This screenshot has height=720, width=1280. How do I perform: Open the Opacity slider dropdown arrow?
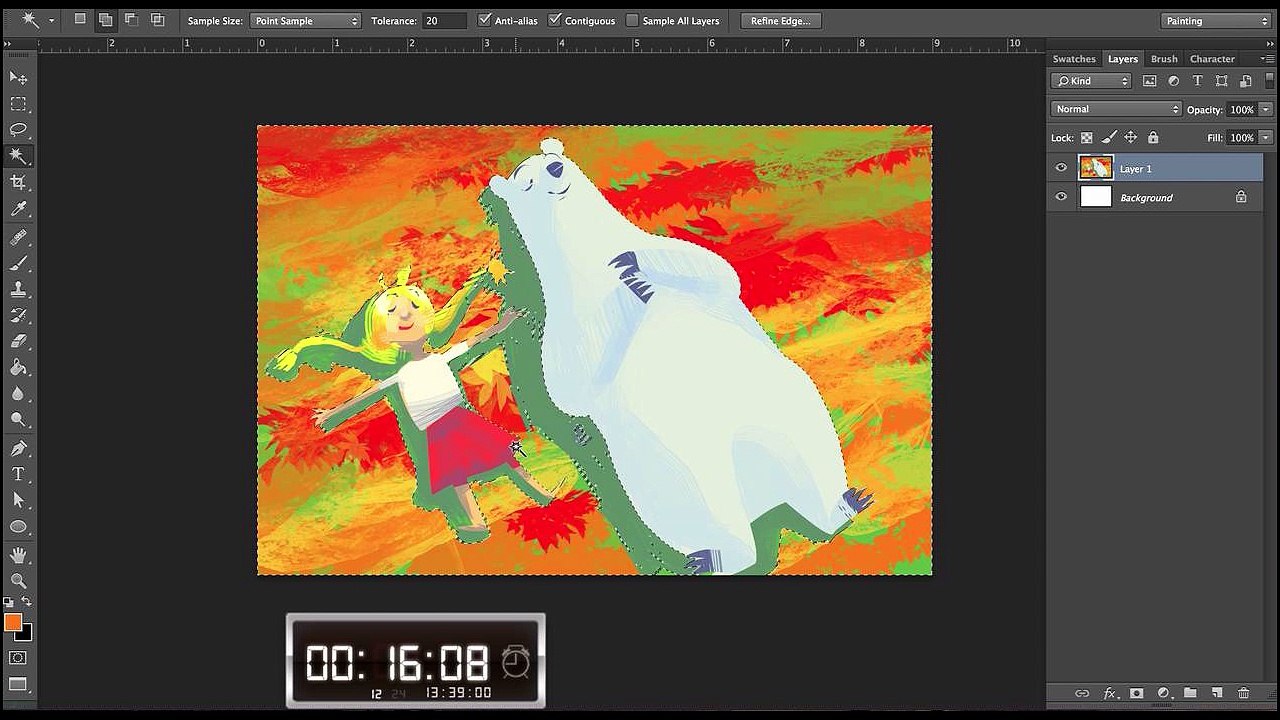pyautogui.click(x=1266, y=109)
